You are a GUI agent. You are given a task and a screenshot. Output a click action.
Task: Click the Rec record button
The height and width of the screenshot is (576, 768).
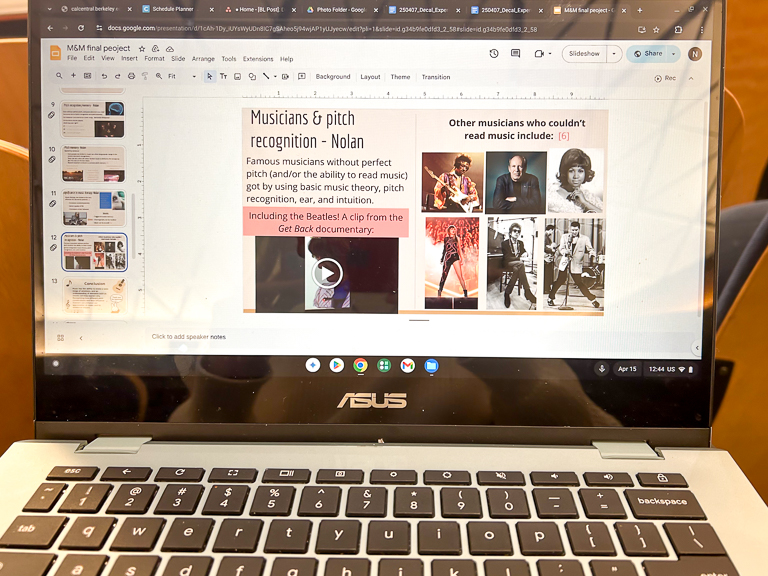click(x=665, y=78)
